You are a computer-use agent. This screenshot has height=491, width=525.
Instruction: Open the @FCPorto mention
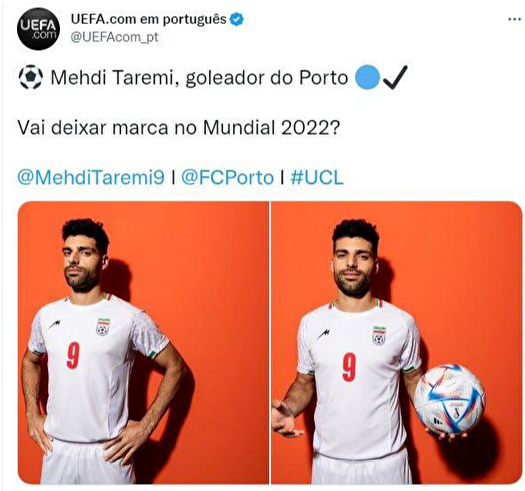[x=227, y=177]
